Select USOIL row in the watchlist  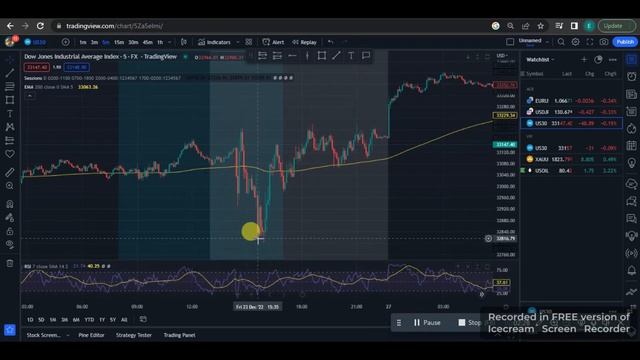[x=571, y=171]
